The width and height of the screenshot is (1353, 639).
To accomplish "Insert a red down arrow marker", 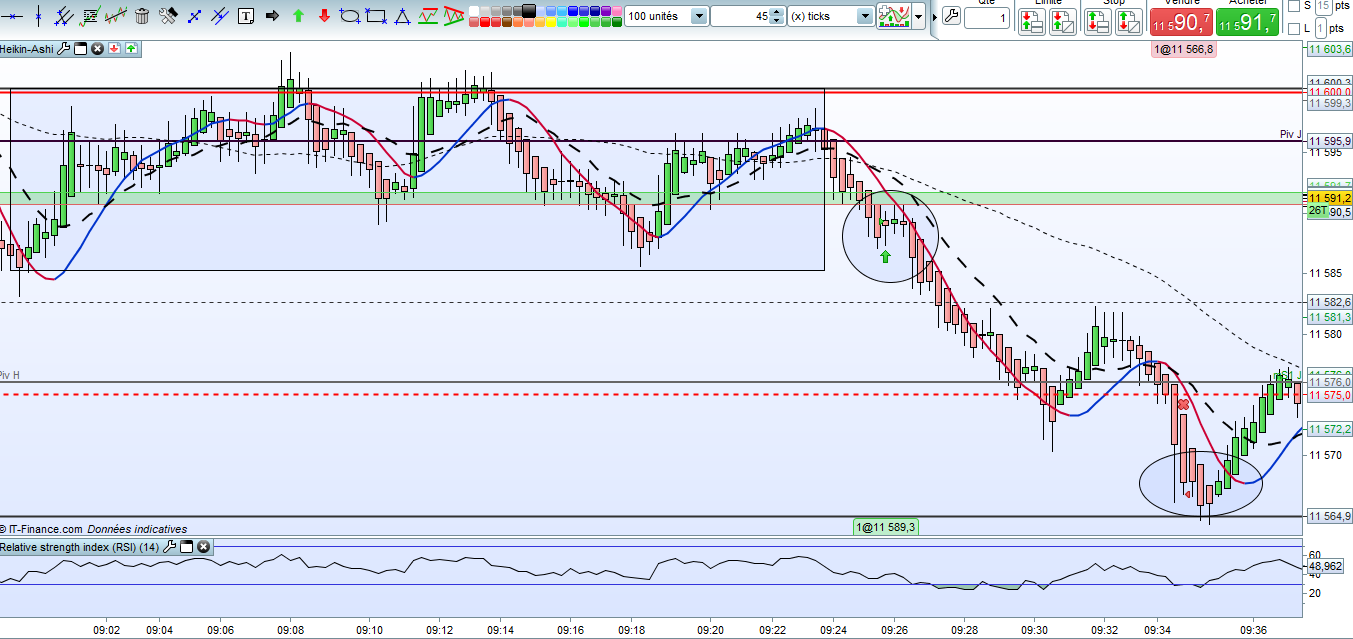I will pos(323,16).
